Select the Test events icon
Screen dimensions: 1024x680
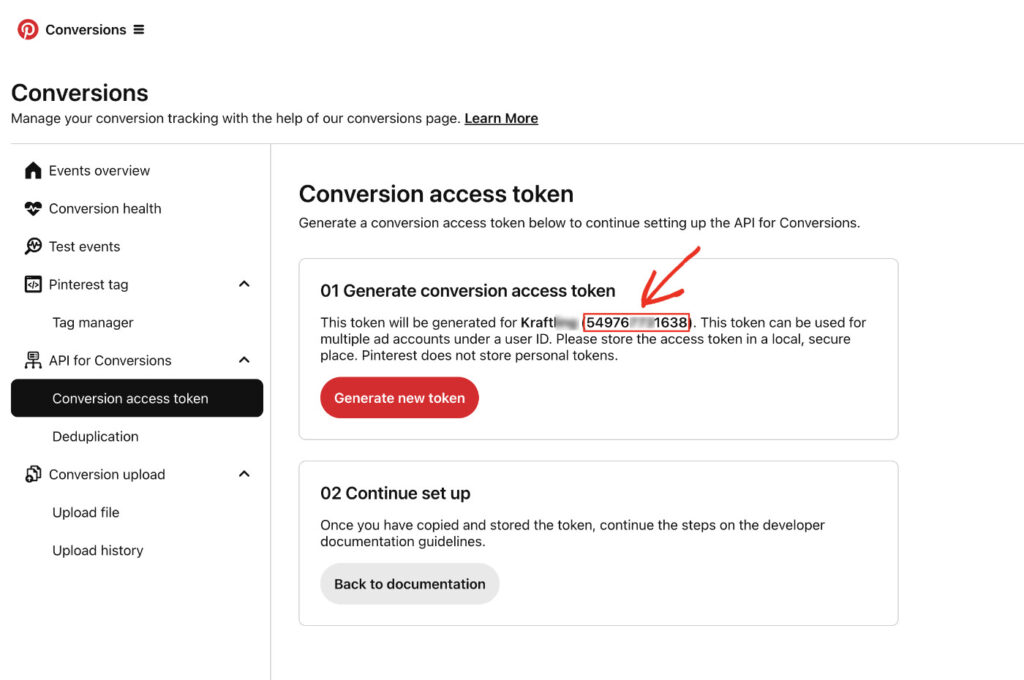(33, 246)
